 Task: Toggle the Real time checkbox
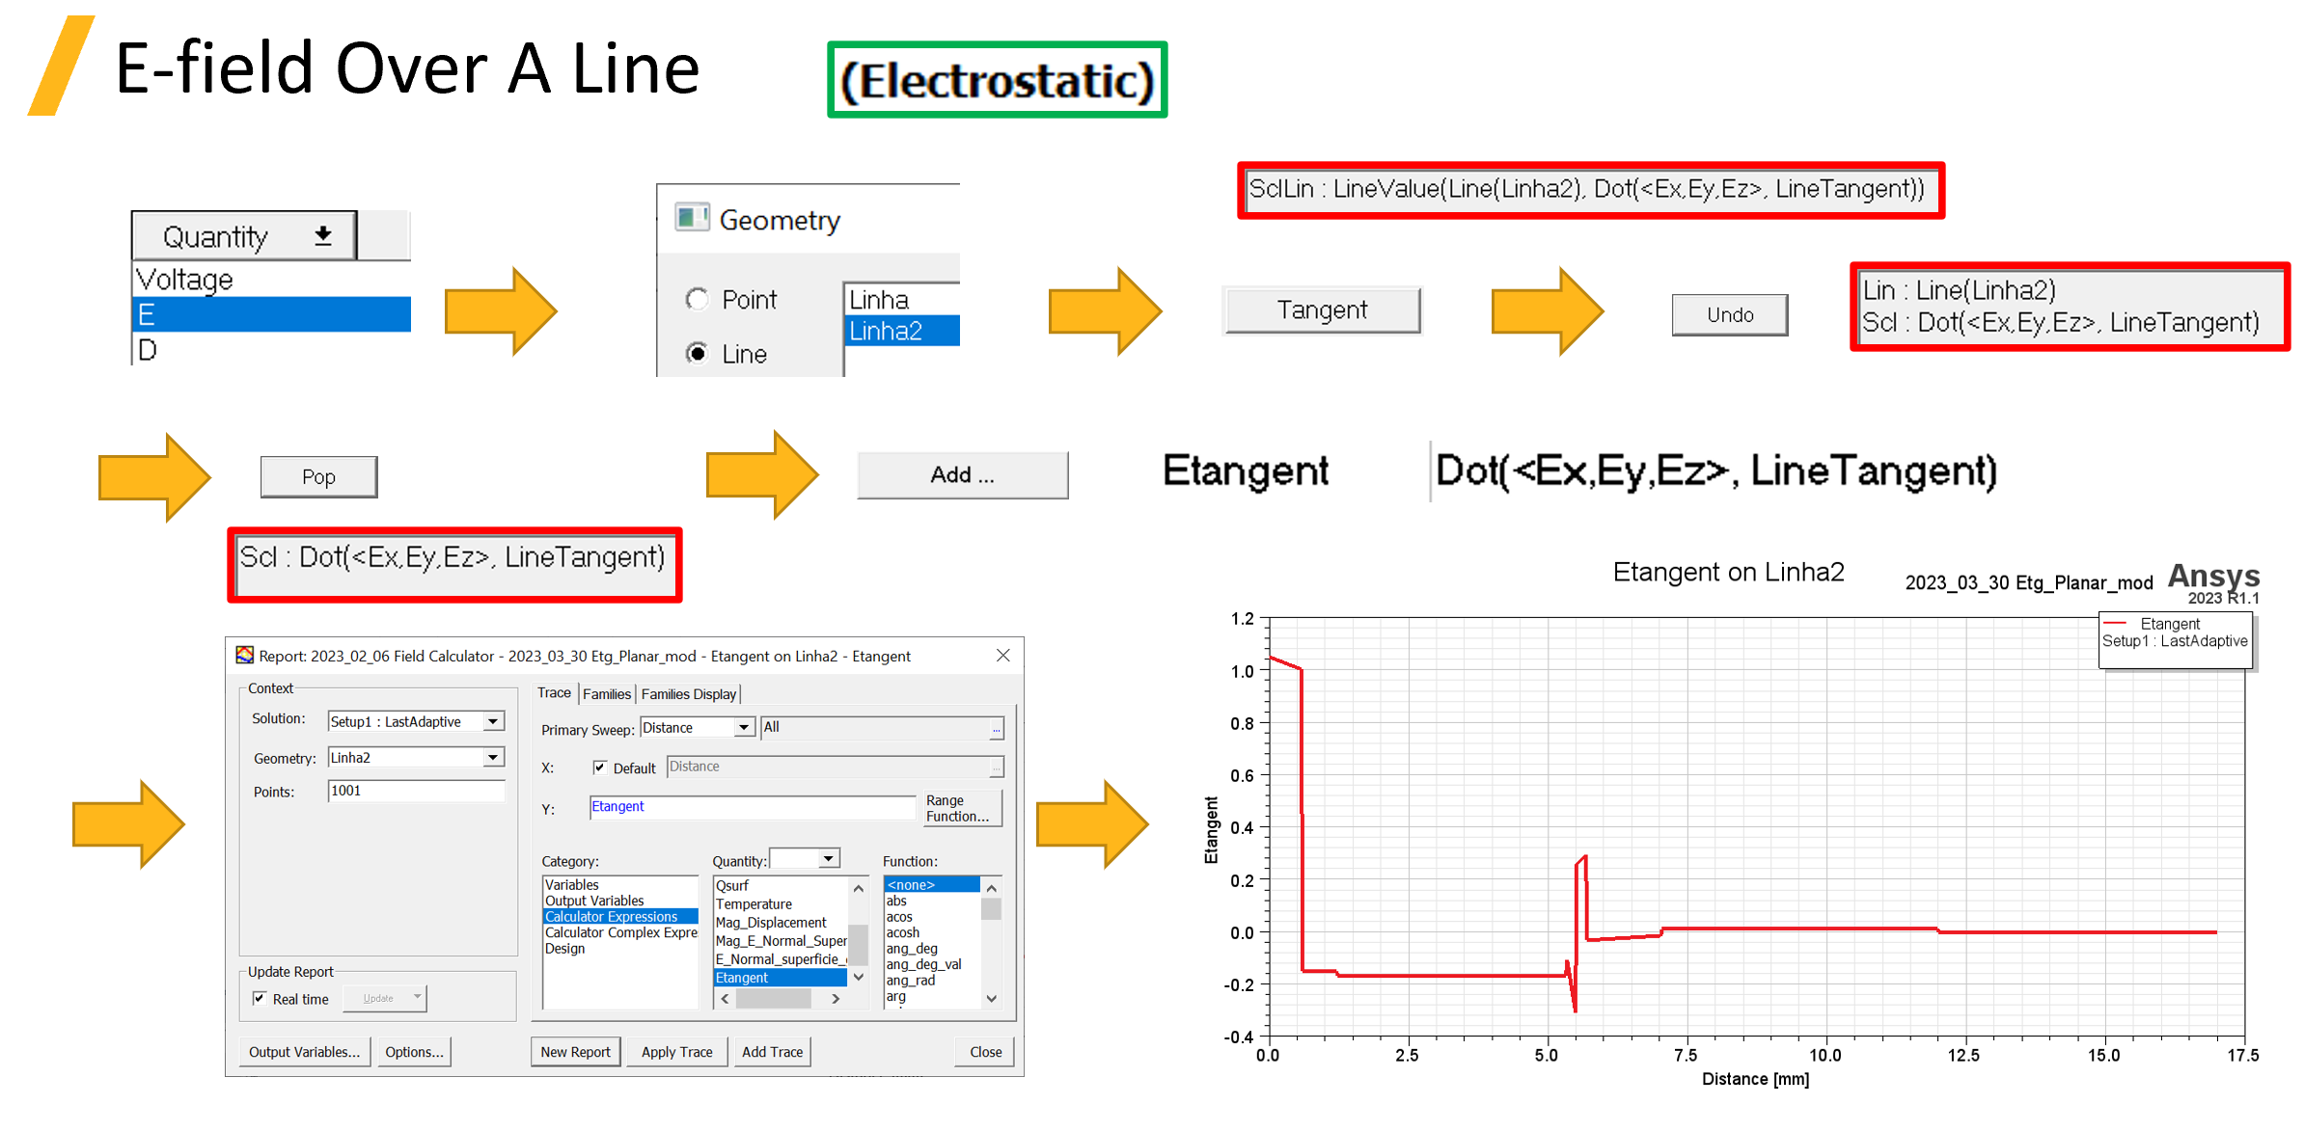pos(260,998)
